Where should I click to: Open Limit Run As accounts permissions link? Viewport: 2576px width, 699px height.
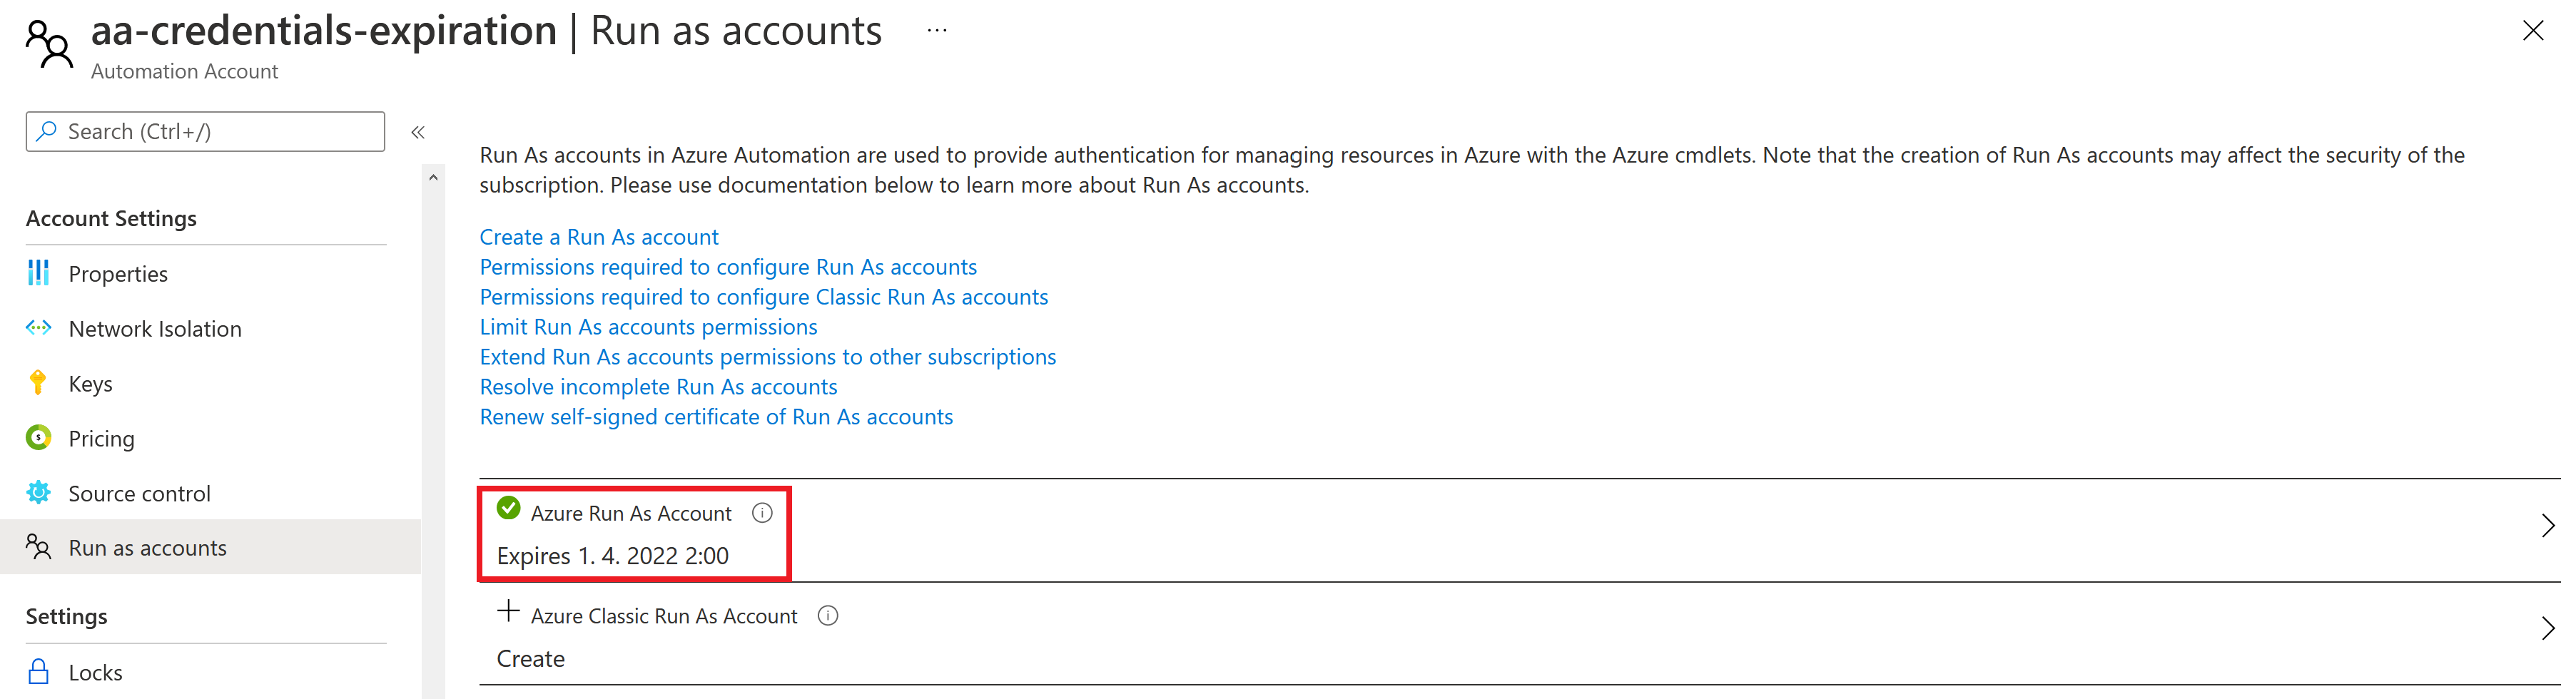point(648,327)
